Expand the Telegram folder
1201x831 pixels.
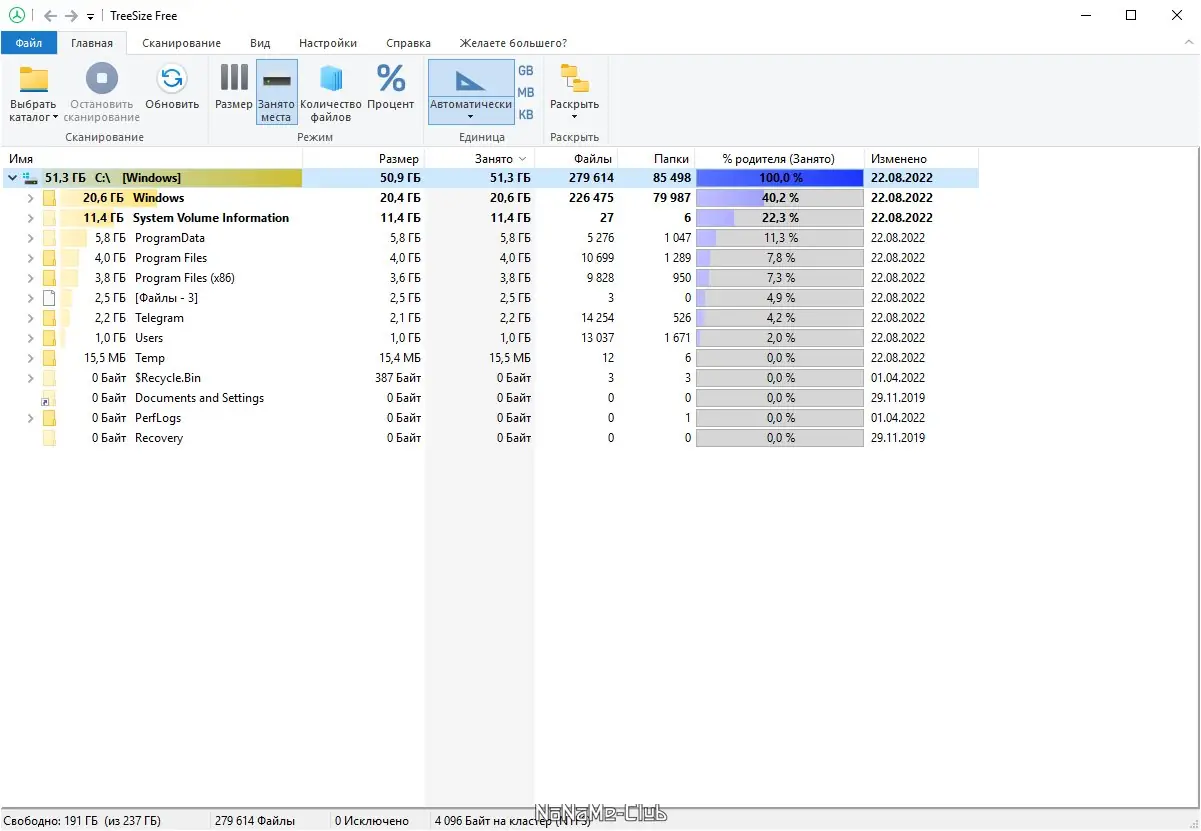pyautogui.click(x=30, y=318)
